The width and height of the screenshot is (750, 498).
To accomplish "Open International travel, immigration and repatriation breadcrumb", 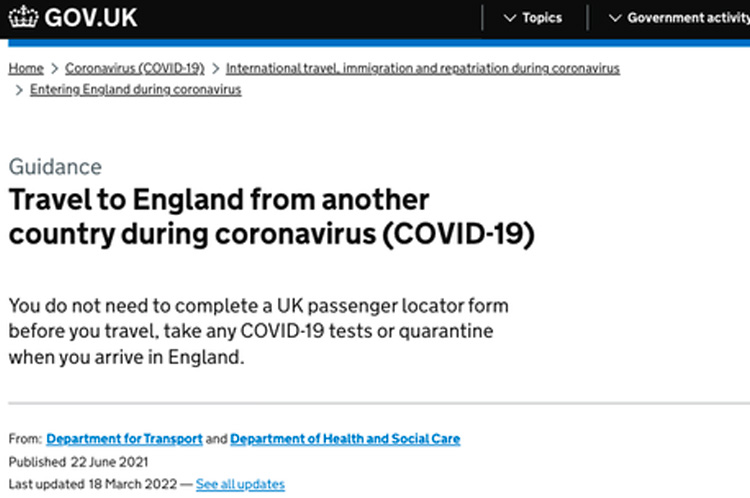I will 423,68.
